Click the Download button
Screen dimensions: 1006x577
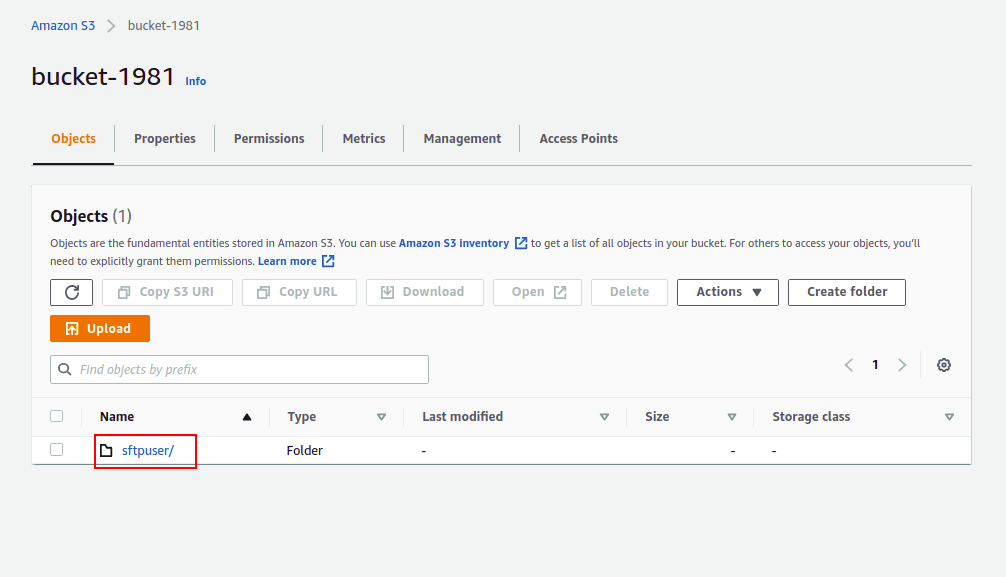click(425, 292)
